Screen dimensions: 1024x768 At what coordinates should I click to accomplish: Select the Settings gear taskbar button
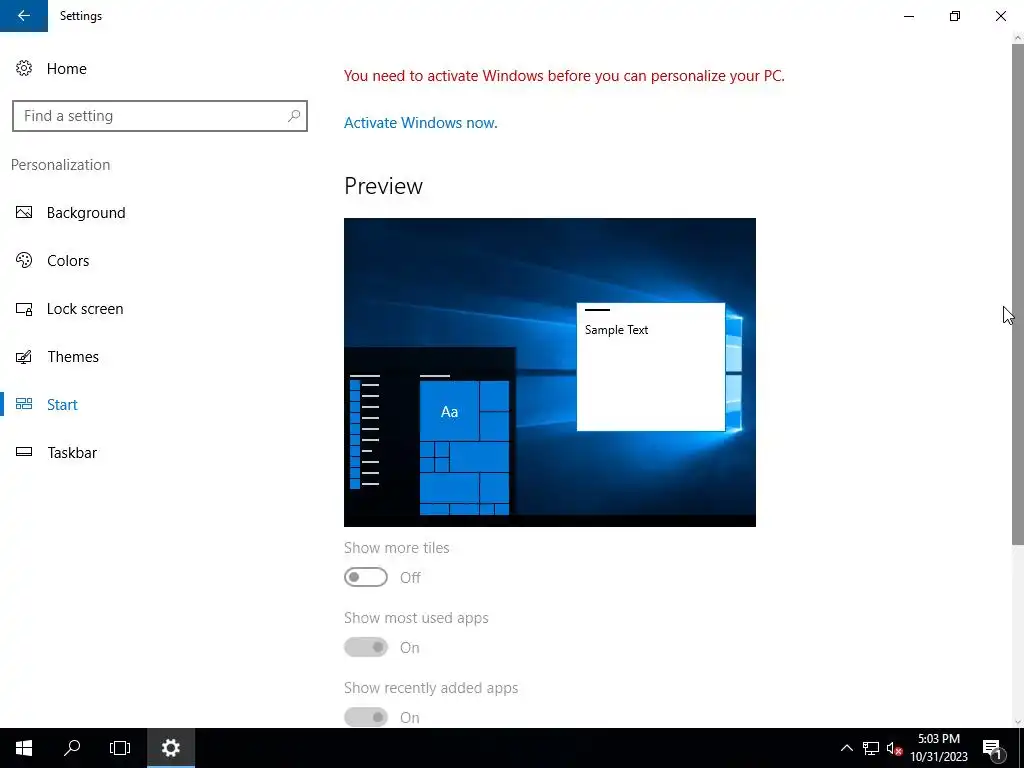click(x=170, y=748)
